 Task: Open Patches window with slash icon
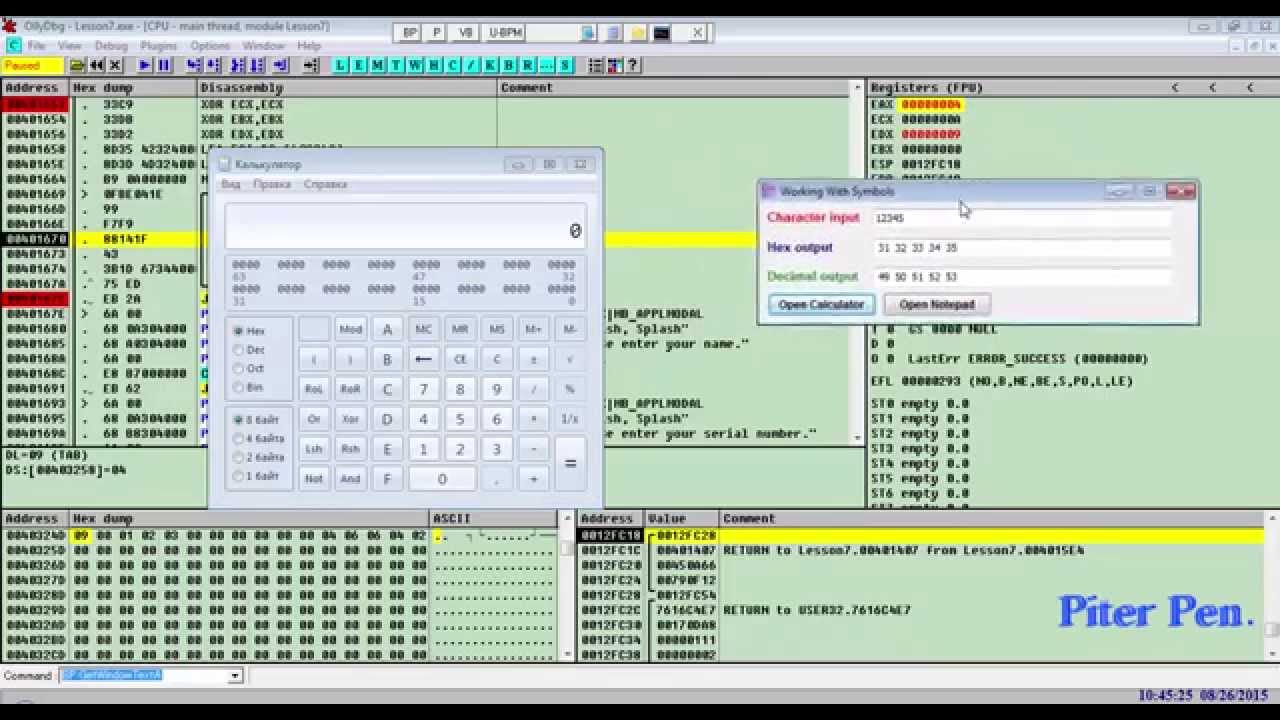coord(472,65)
